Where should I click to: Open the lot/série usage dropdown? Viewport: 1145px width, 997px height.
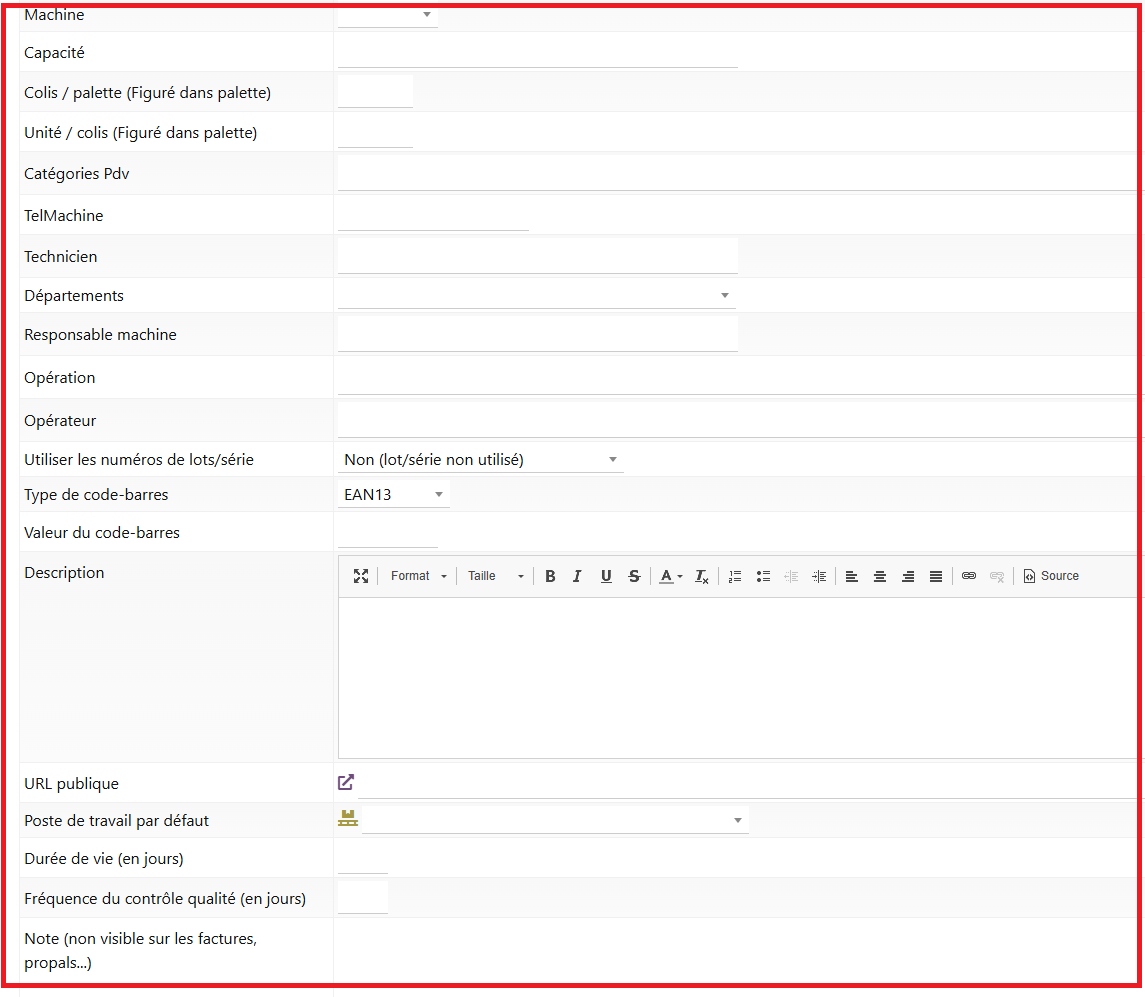click(480, 459)
